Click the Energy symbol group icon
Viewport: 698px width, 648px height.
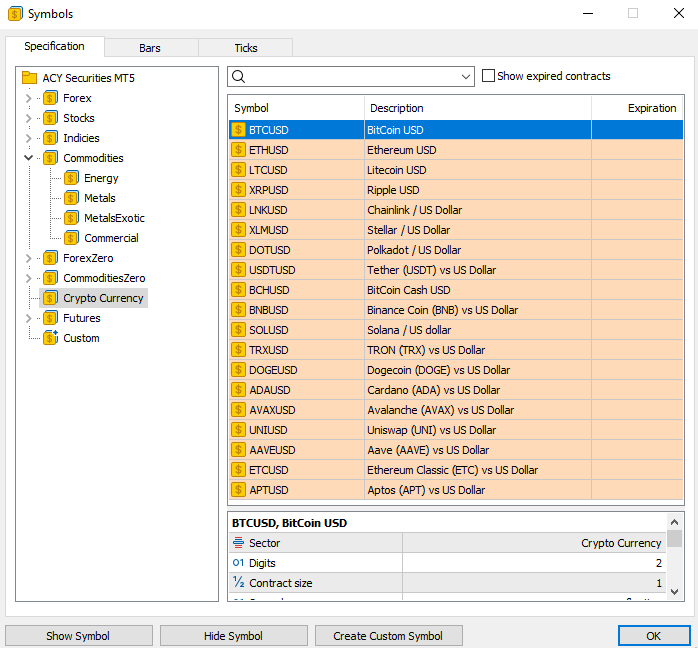tap(71, 178)
